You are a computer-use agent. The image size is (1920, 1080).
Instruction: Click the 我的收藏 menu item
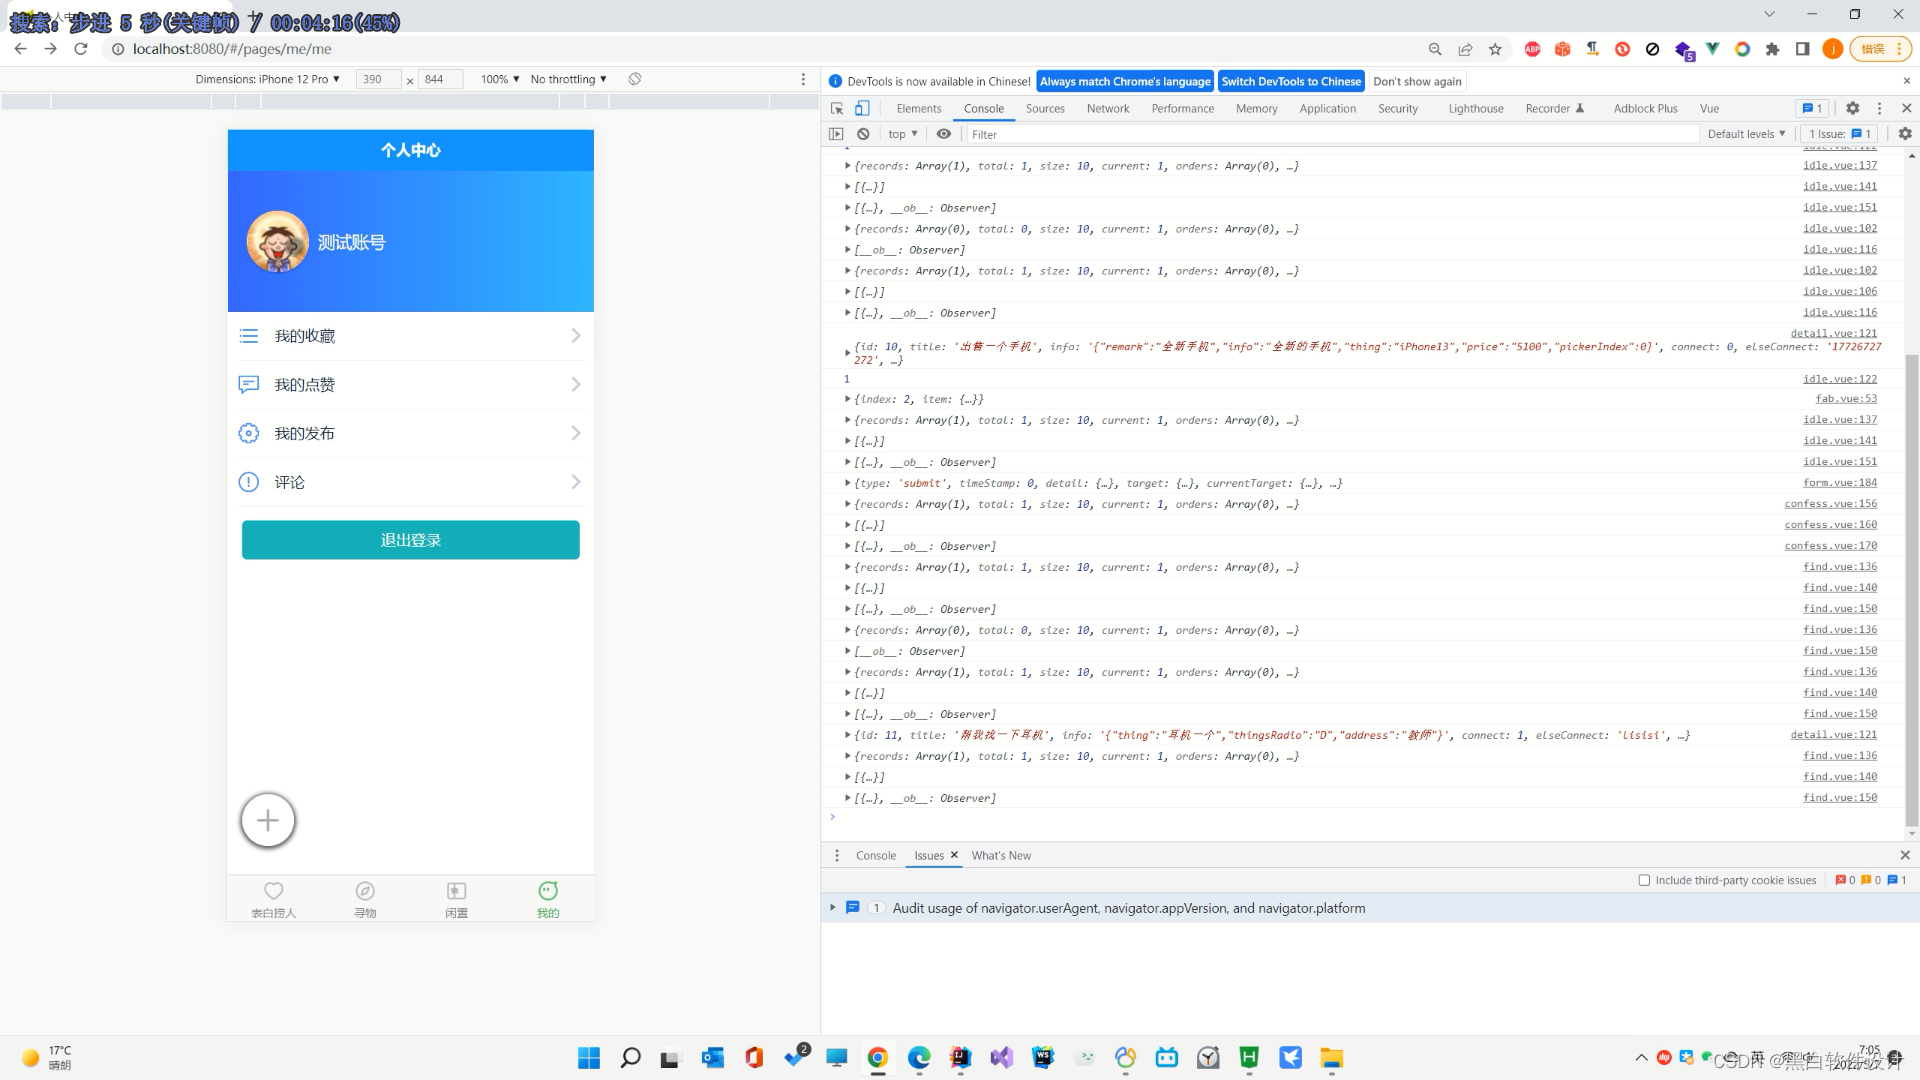tap(409, 335)
